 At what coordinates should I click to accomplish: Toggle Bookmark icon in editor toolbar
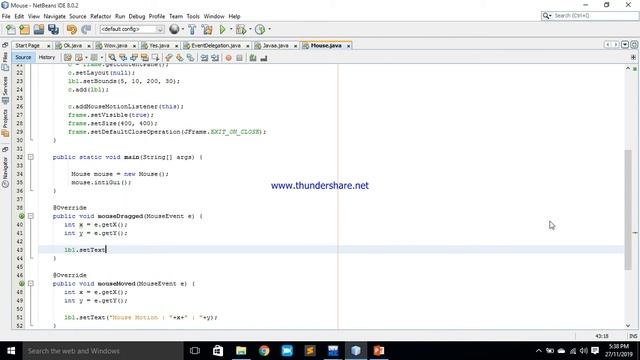click(191, 58)
